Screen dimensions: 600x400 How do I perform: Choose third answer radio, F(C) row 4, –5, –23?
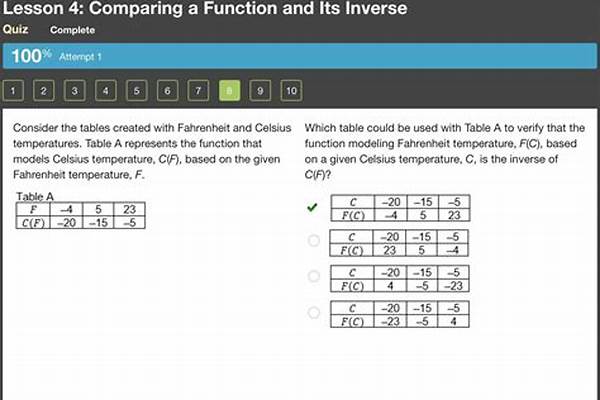(x=314, y=276)
